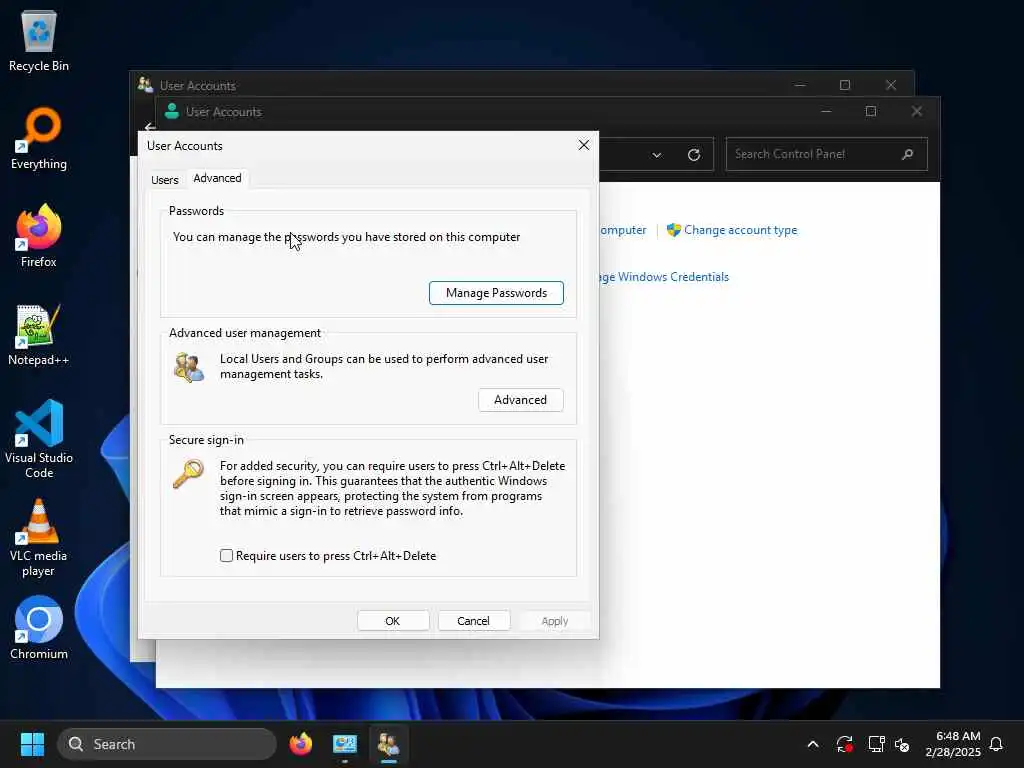Close the front User Accounts Control Panel window
Image resolution: width=1024 pixels, height=768 pixels.
(917, 111)
